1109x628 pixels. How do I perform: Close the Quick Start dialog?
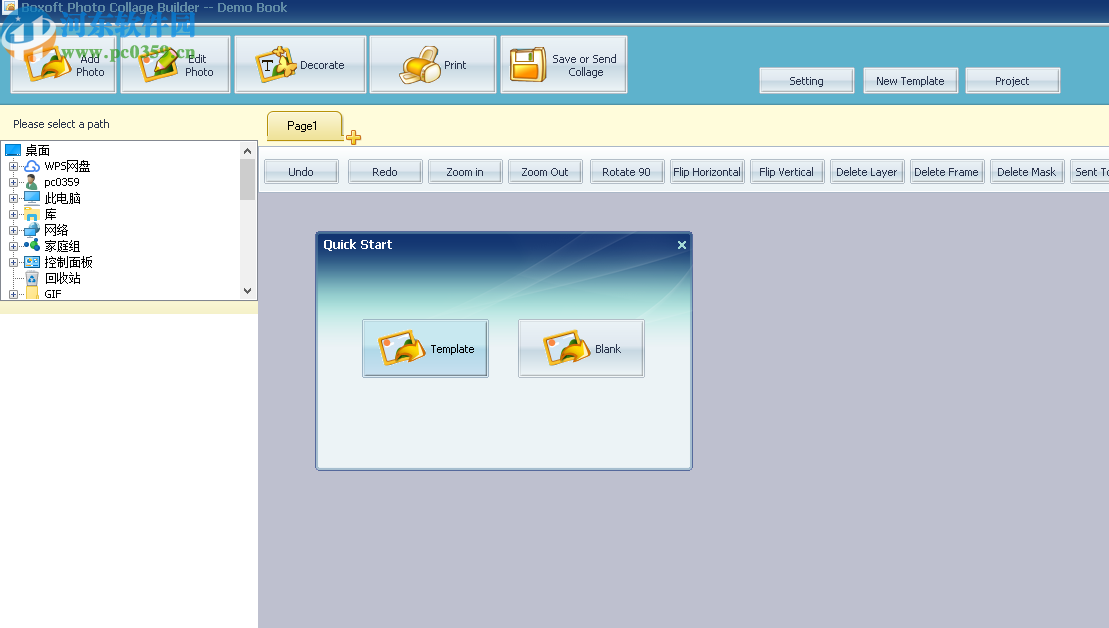(x=682, y=245)
